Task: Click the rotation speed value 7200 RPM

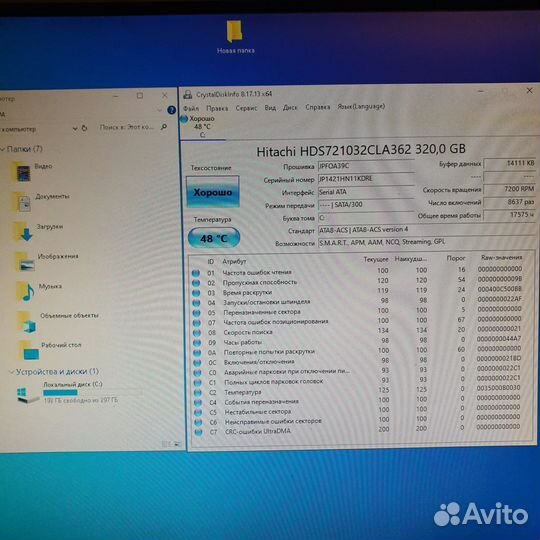Action: pos(510,189)
